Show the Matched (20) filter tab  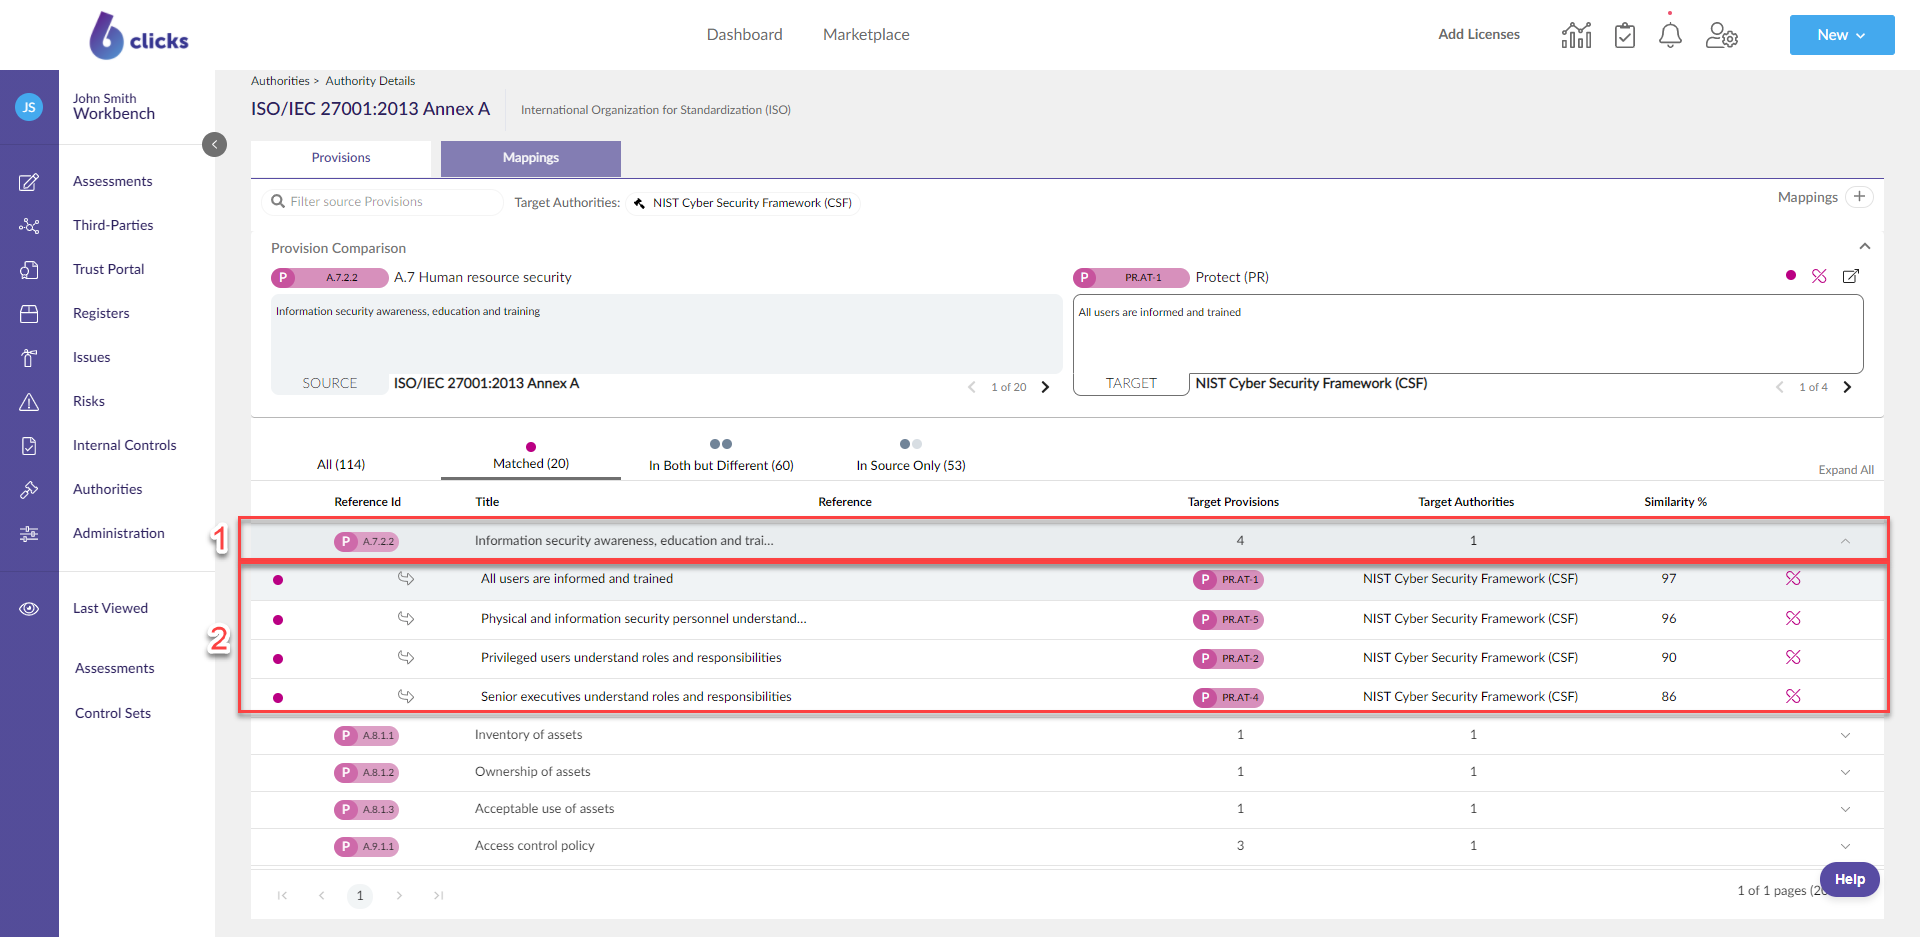click(x=531, y=463)
